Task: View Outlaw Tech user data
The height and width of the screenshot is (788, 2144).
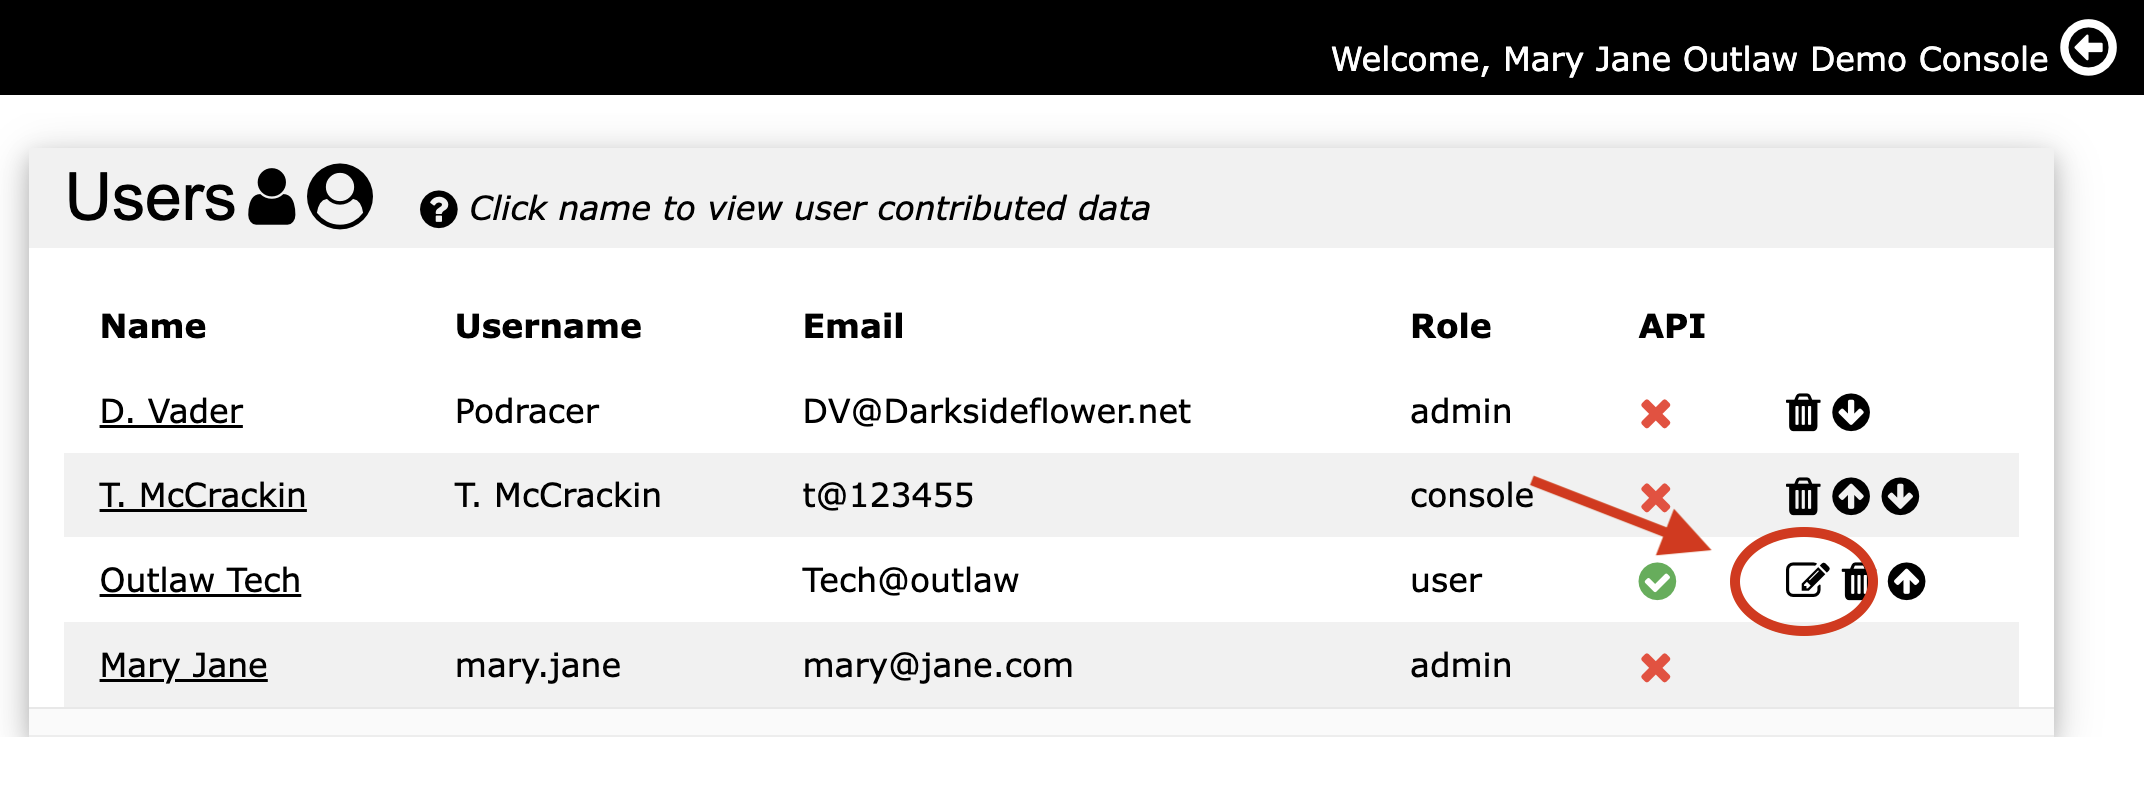Action: point(200,580)
